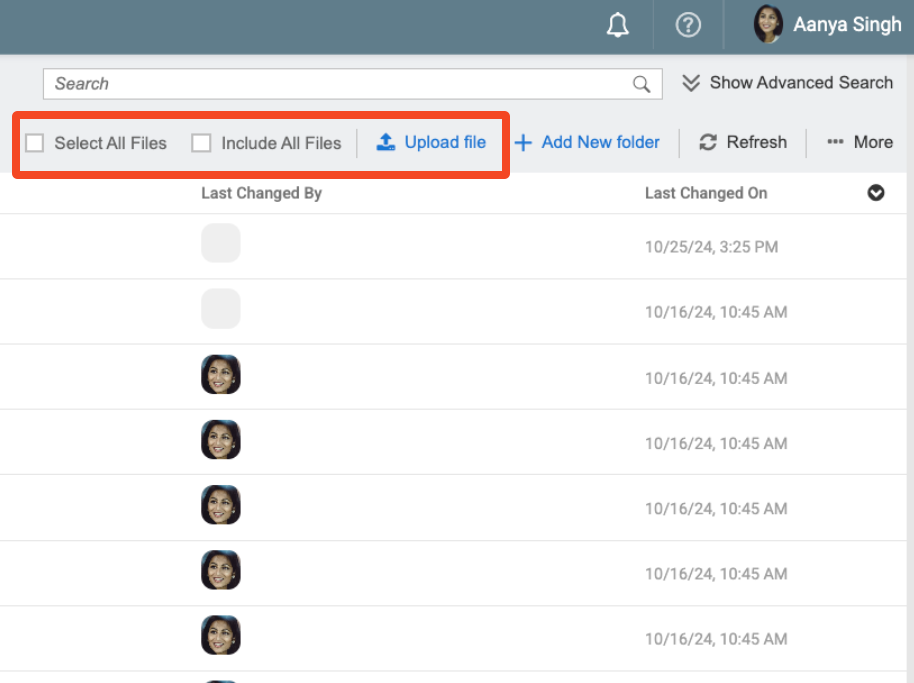Screen dimensions: 914x683
Task: Open the Aanya Singh user menu
Action: click(x=847, y=25)
